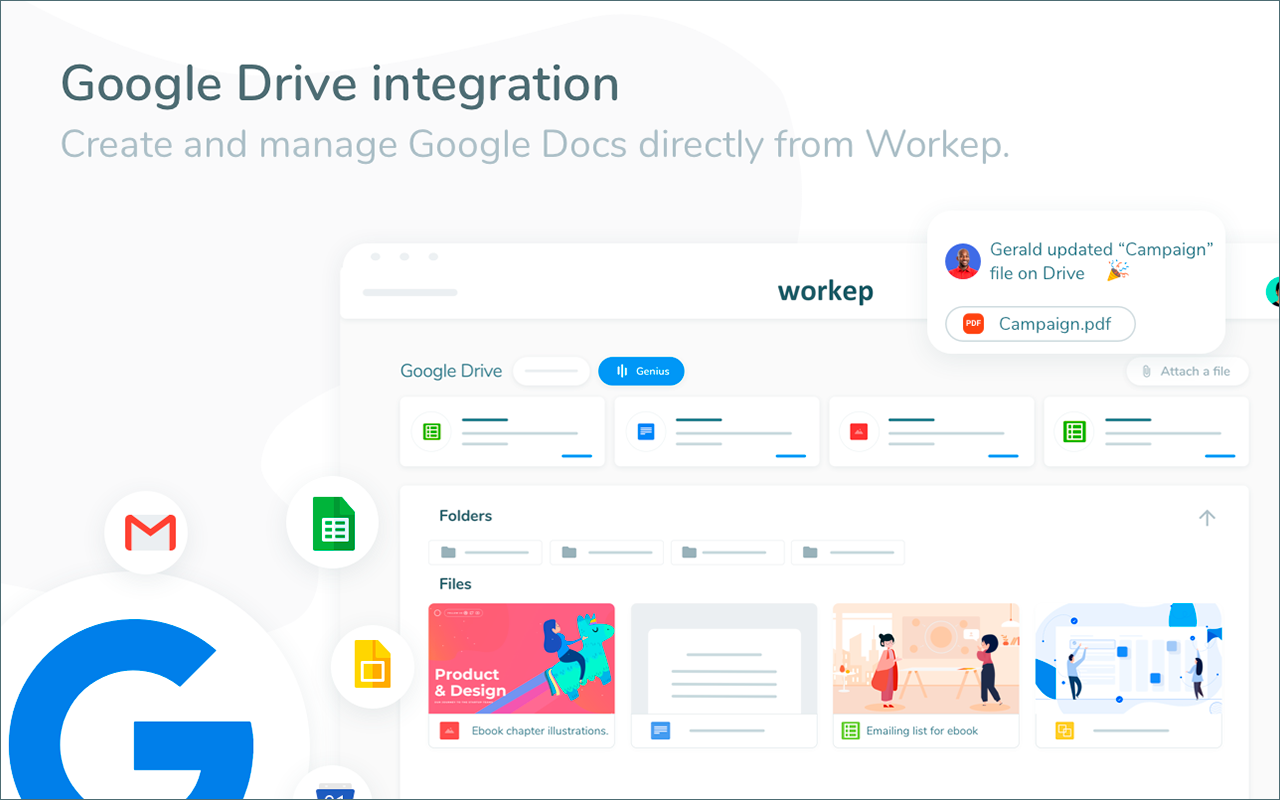1280x800 pixels.
Task: Open the fourth folder chip
Action: pyautogui.click(x=848, y=552)
